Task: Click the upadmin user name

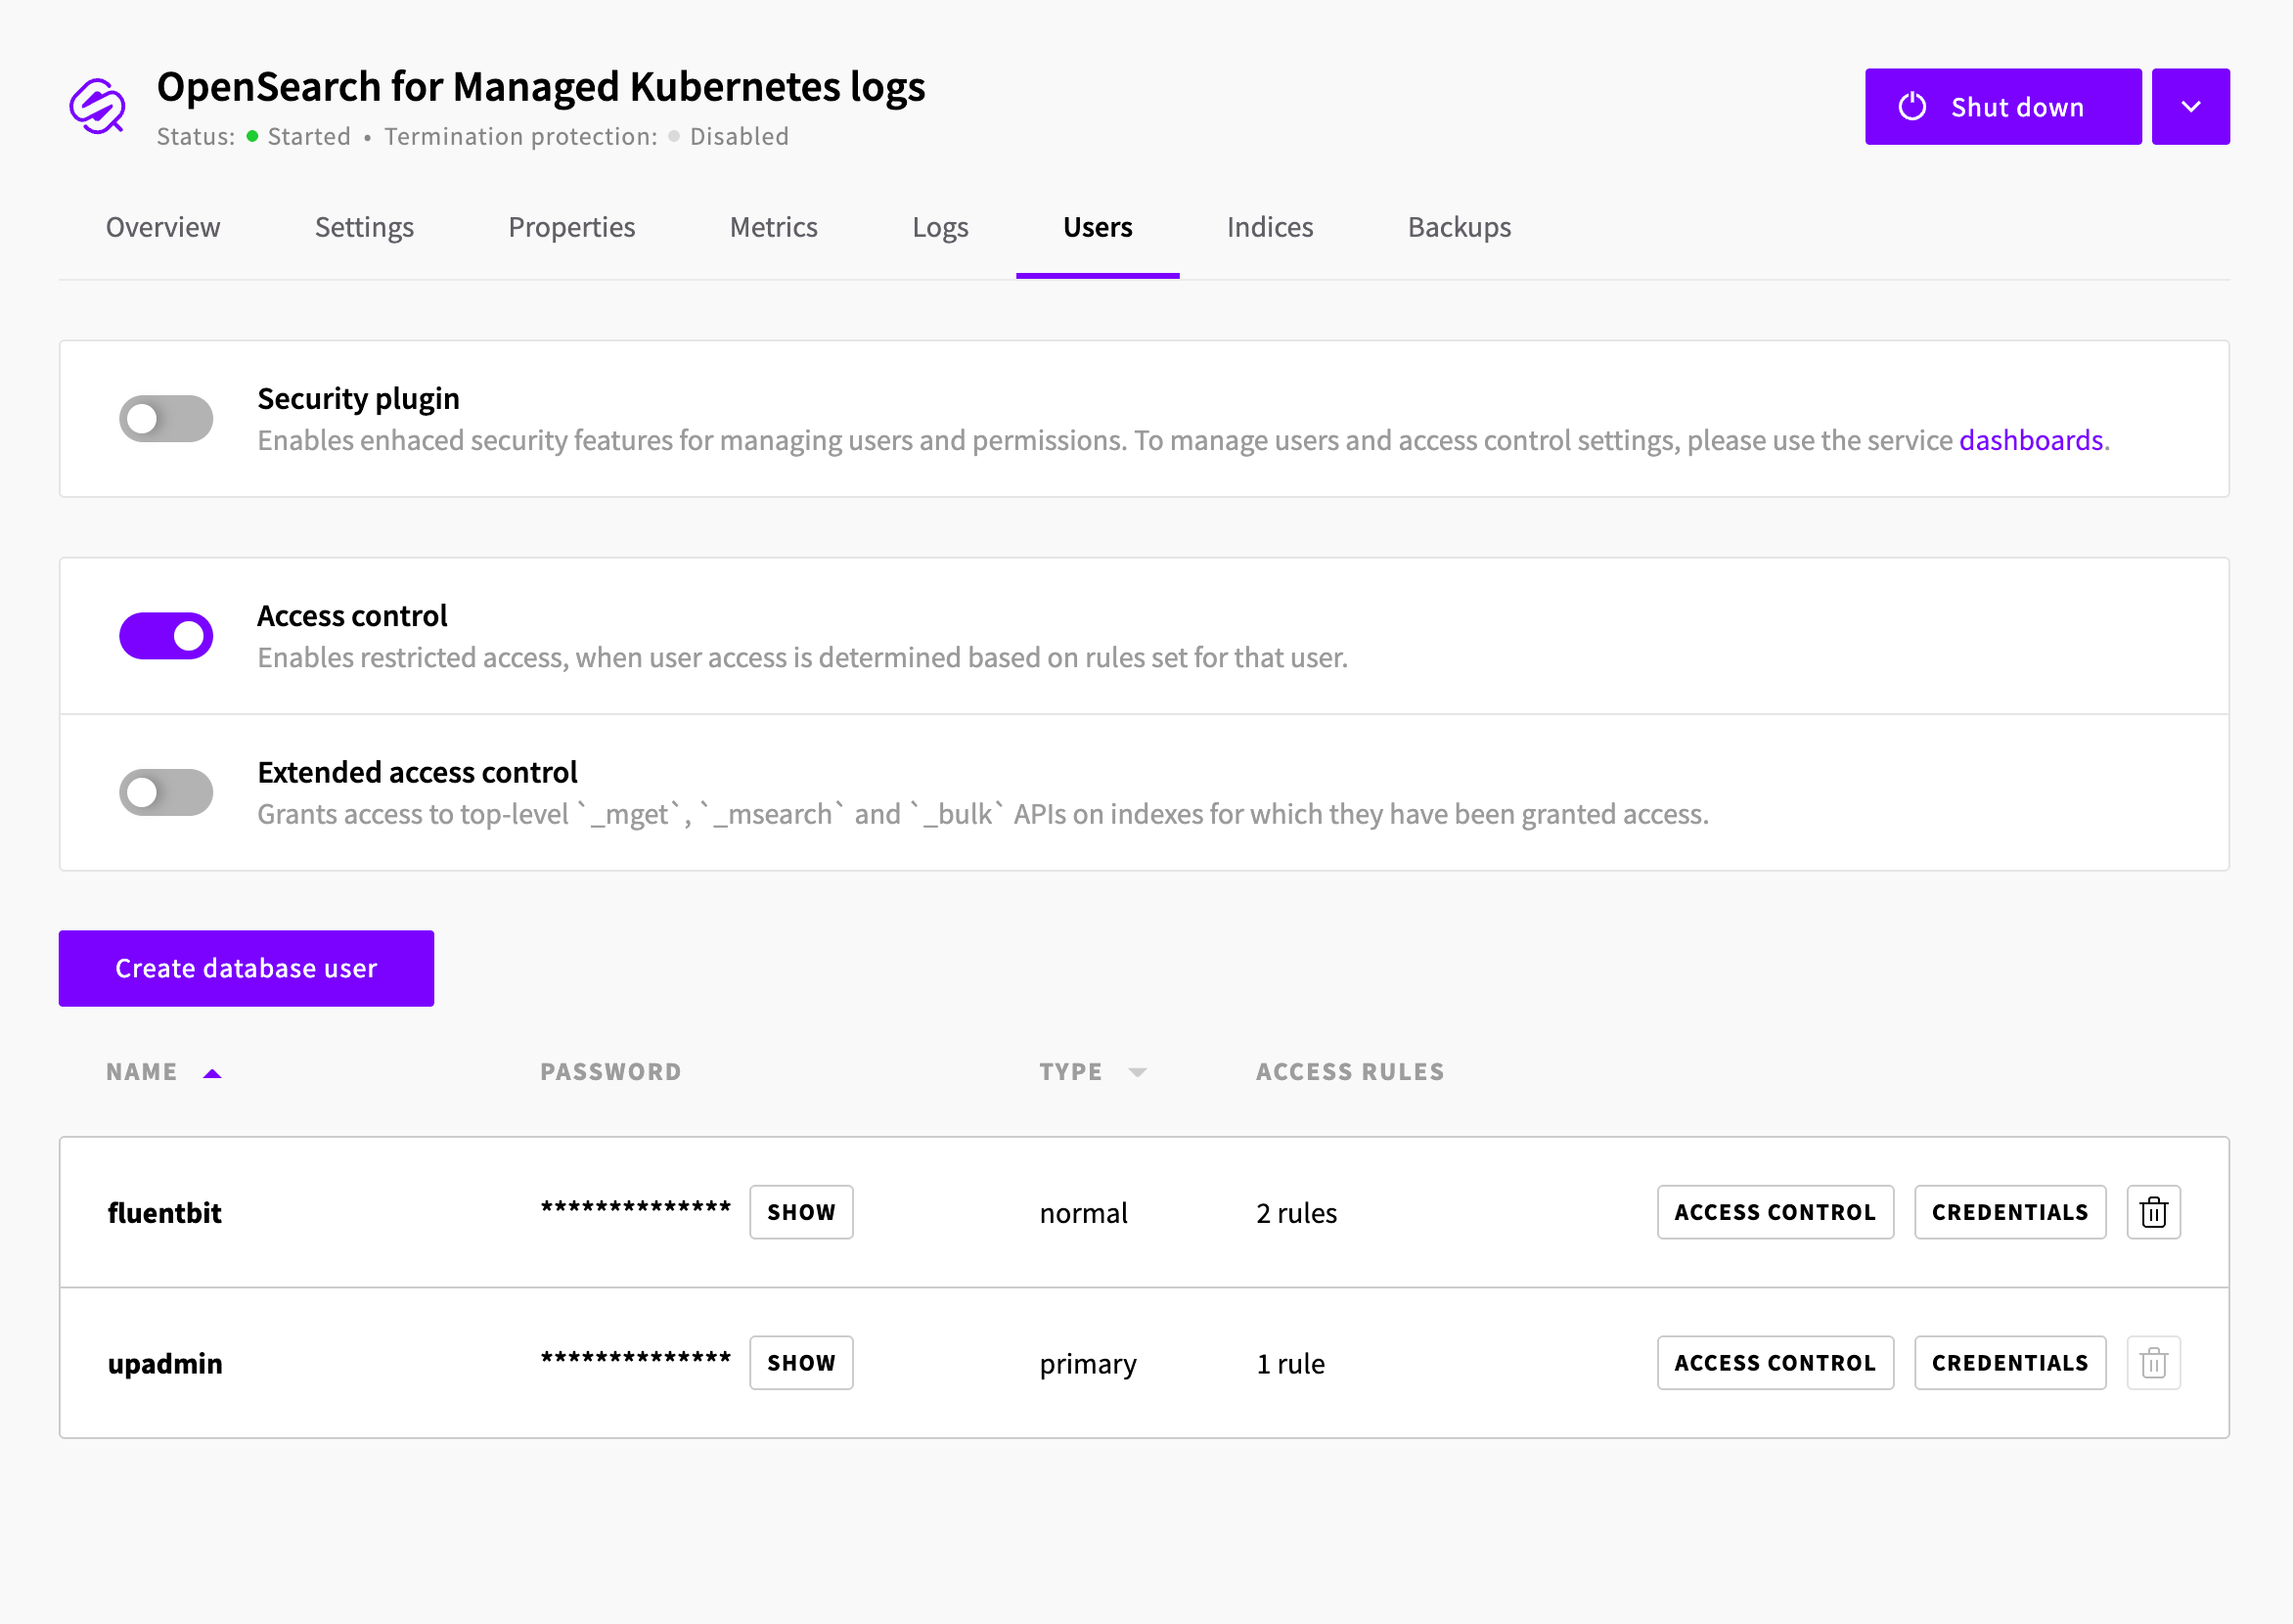Action: [165, 1364]
